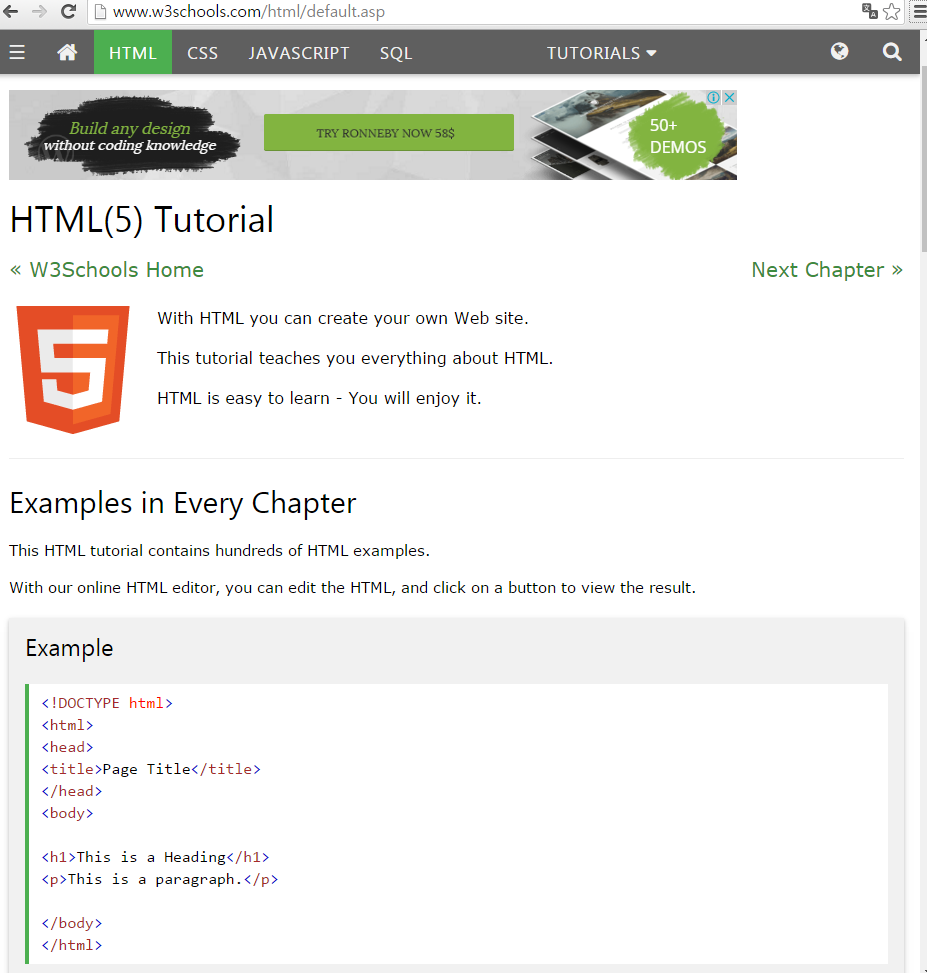Click the opening <body> code line

coord(67,814)
